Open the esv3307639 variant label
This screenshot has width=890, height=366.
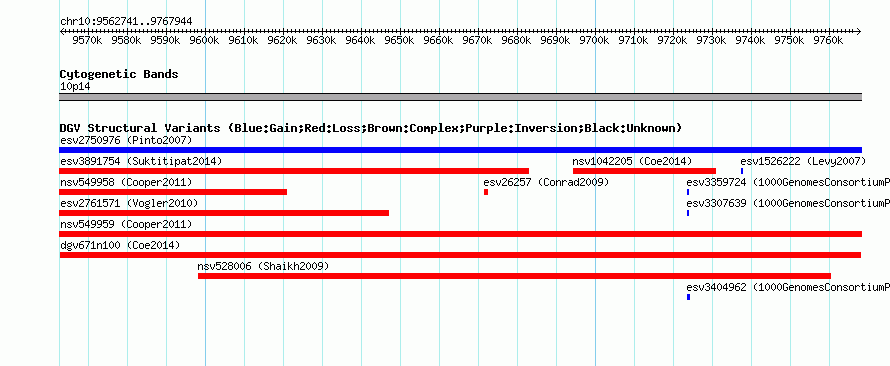point(788,203)
